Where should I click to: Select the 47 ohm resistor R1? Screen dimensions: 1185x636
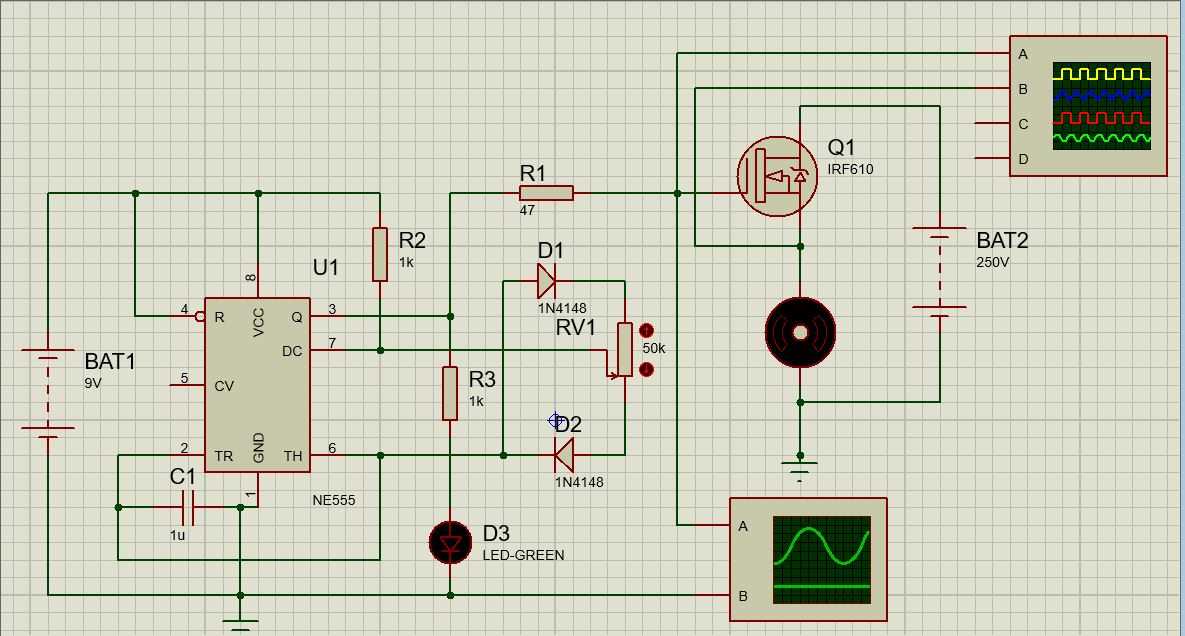[x=546, y=192]
